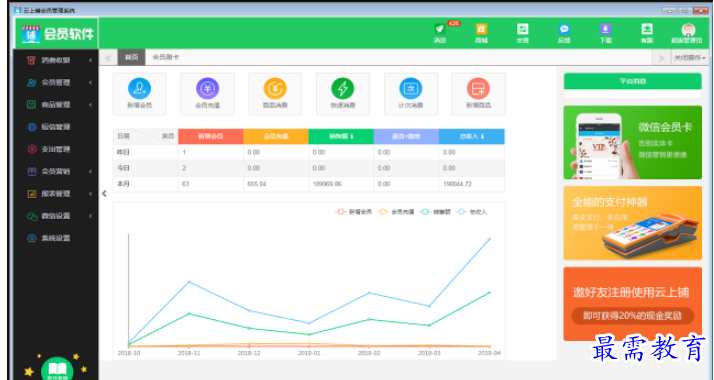Expand the 商品管理 menu chevron

tap(90, 105)
